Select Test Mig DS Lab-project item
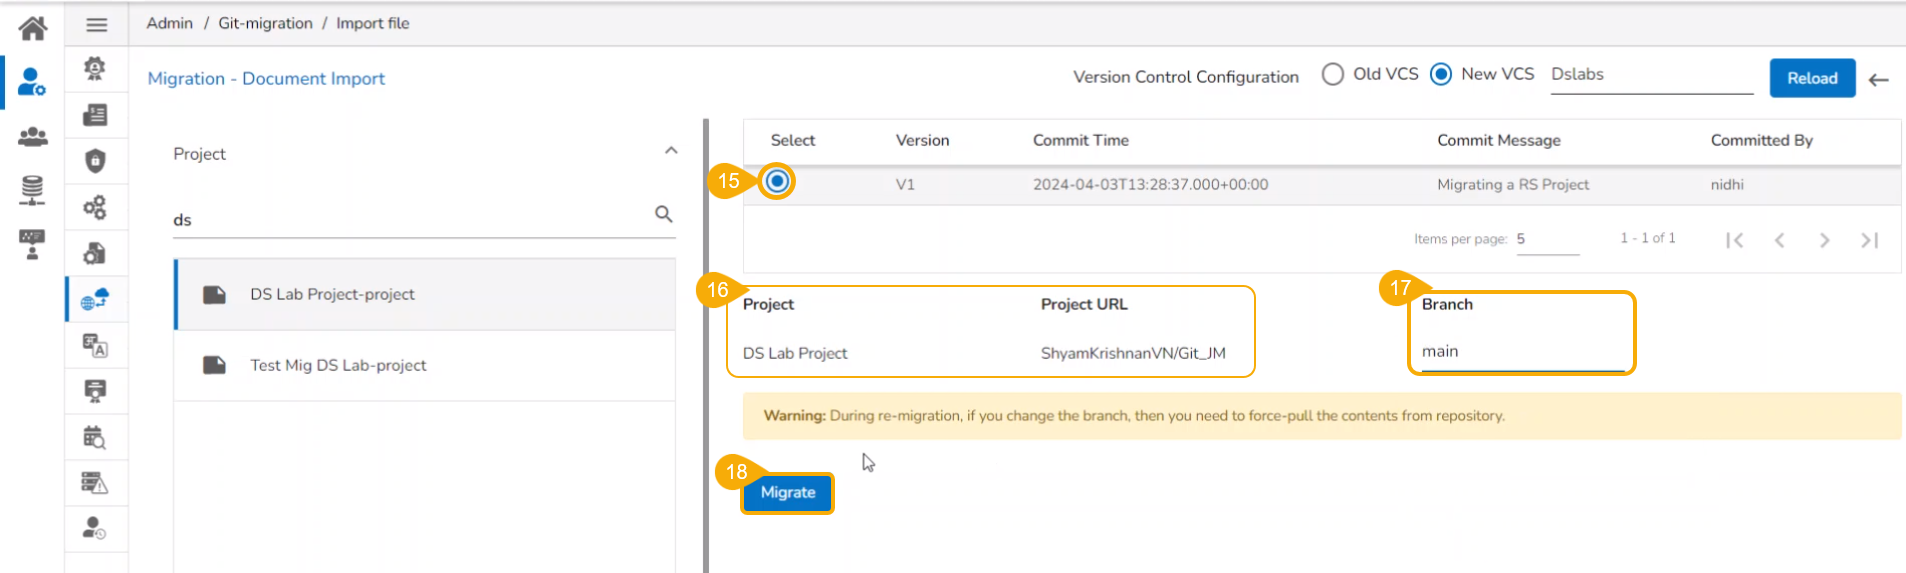The height and width of the screenshot is (573, 1906). pyautogui.click(x=338, y=366)
